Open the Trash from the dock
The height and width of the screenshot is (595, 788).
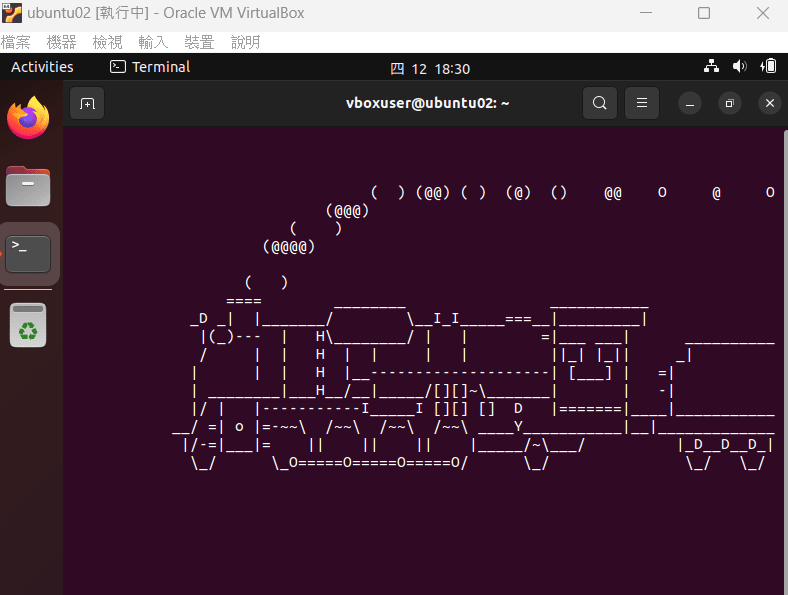coord(28,325)
